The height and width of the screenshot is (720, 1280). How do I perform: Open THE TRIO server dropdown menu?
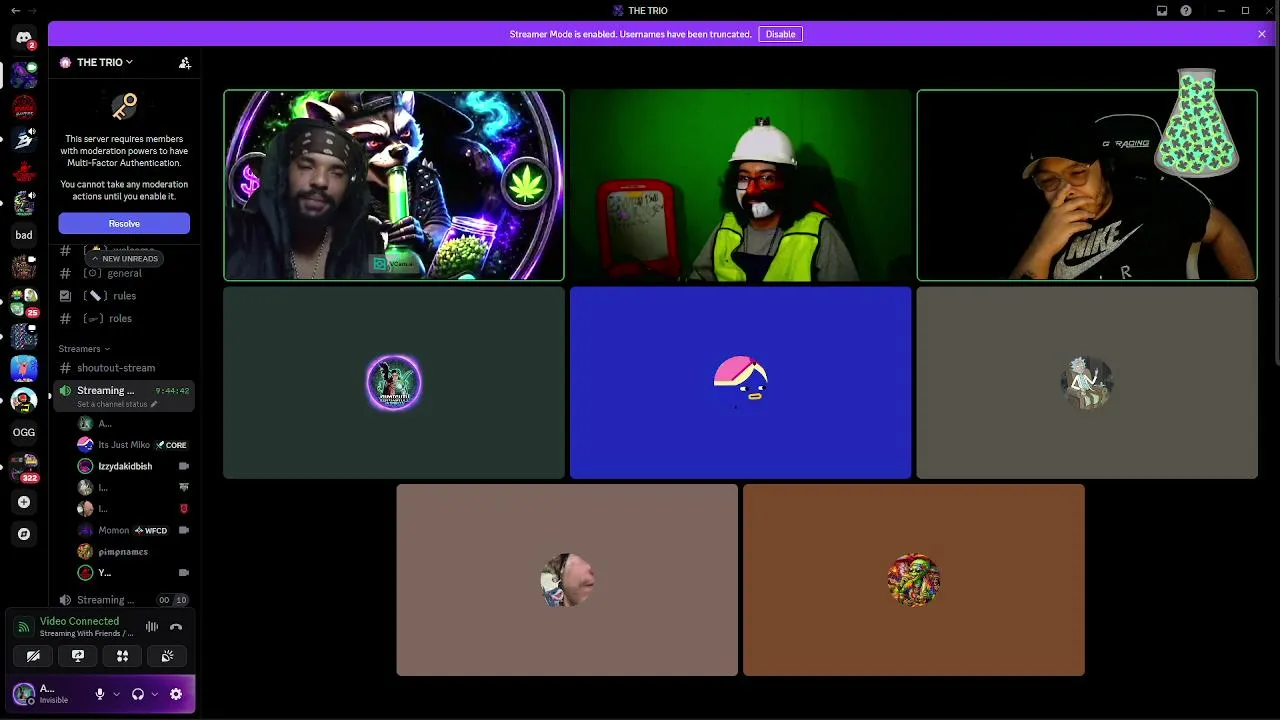(x=104, y=62)
